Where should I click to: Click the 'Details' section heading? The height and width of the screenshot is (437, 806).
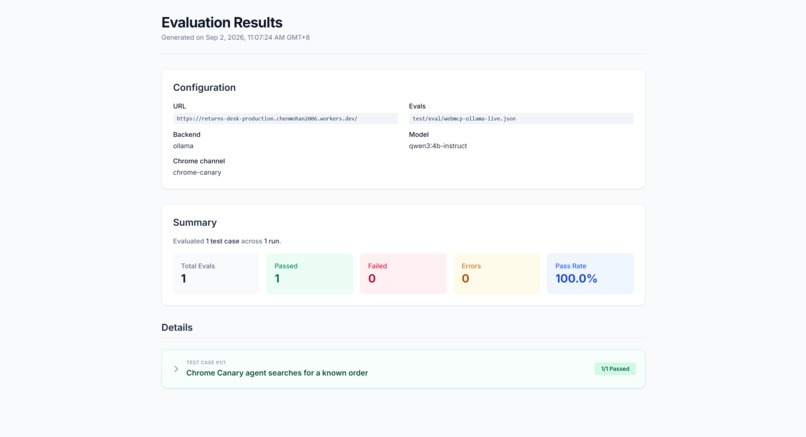pyautogui.click(x=177, y=327)
